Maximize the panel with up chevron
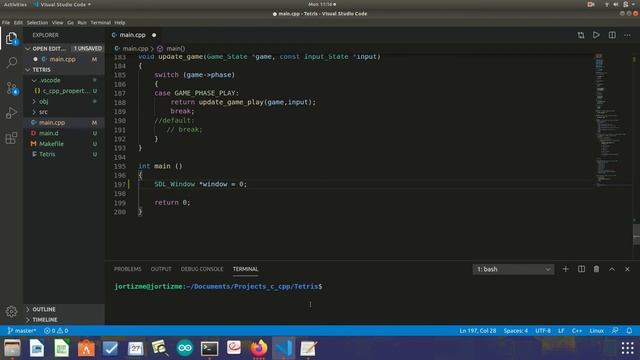 coord(612,269)
